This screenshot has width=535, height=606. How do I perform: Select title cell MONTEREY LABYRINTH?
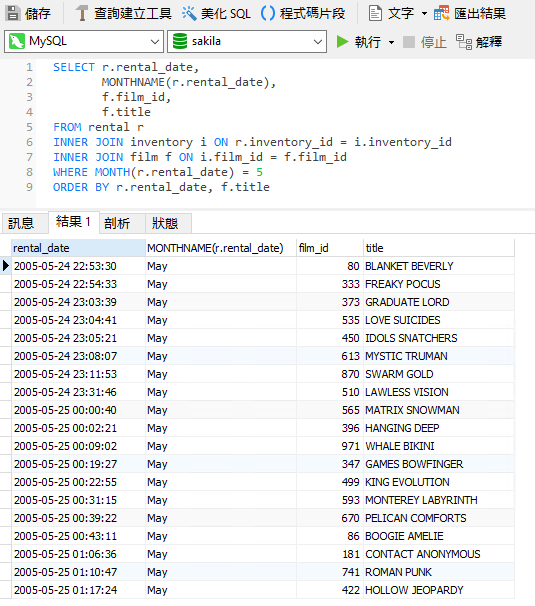coord(439,500)
